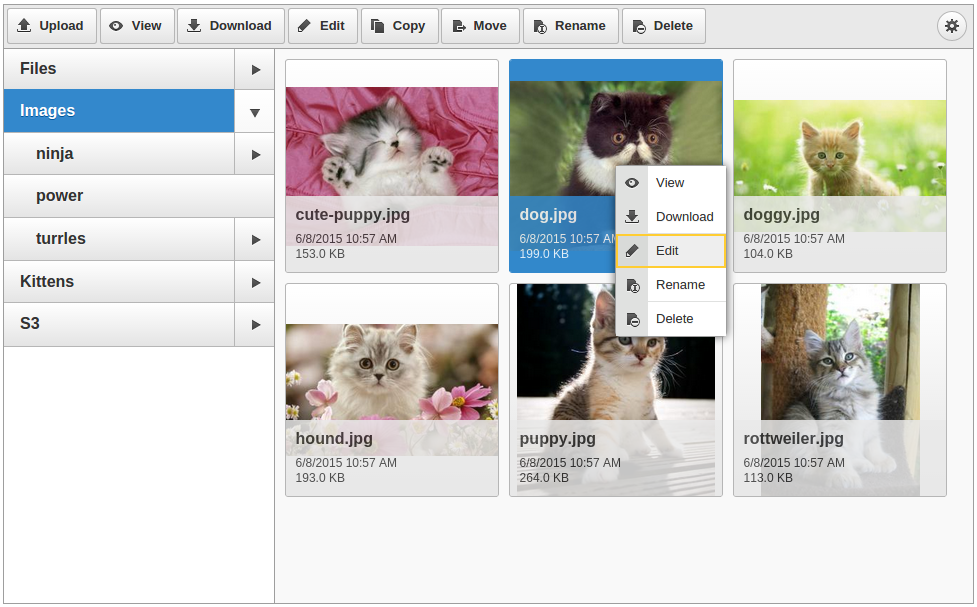
Task: Open settings via the gear icon
Action: (951, 26)
